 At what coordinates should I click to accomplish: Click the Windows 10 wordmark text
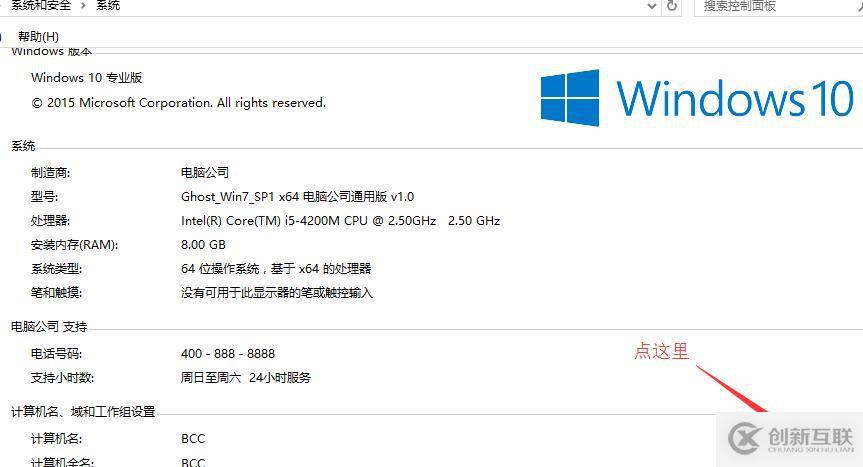735,98
